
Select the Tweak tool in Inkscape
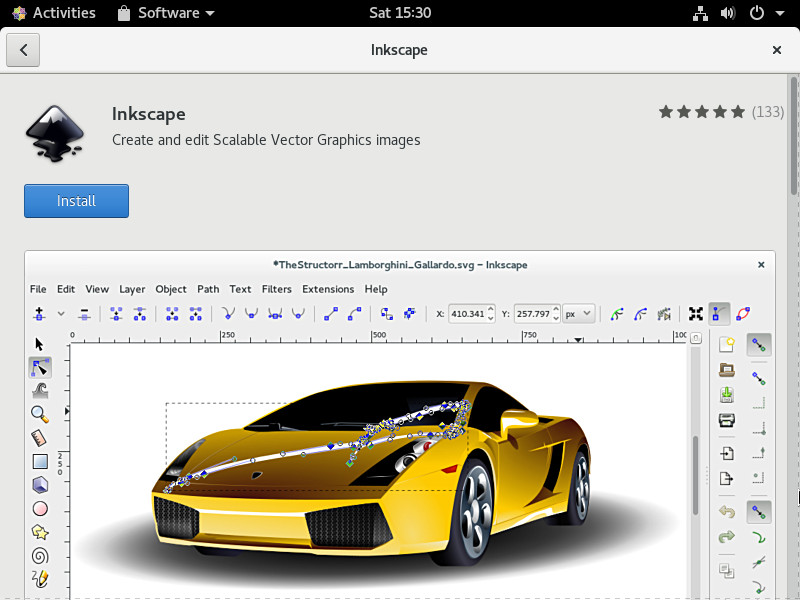point(40,391)
